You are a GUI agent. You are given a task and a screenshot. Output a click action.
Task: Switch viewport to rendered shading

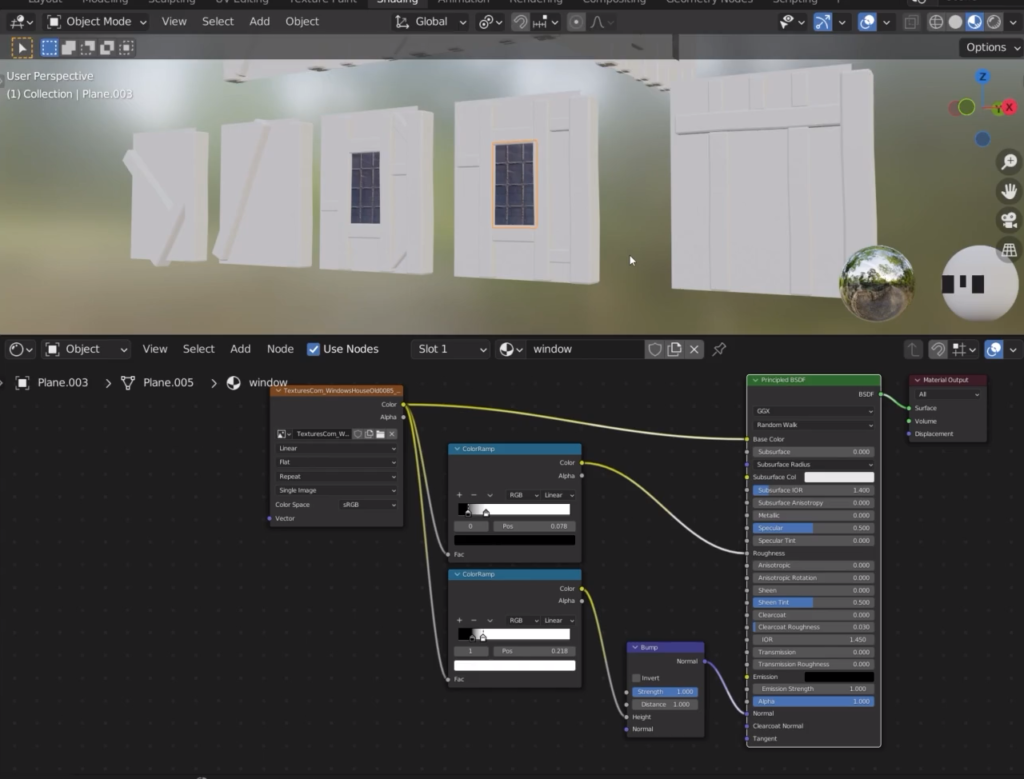coord(994,22)
